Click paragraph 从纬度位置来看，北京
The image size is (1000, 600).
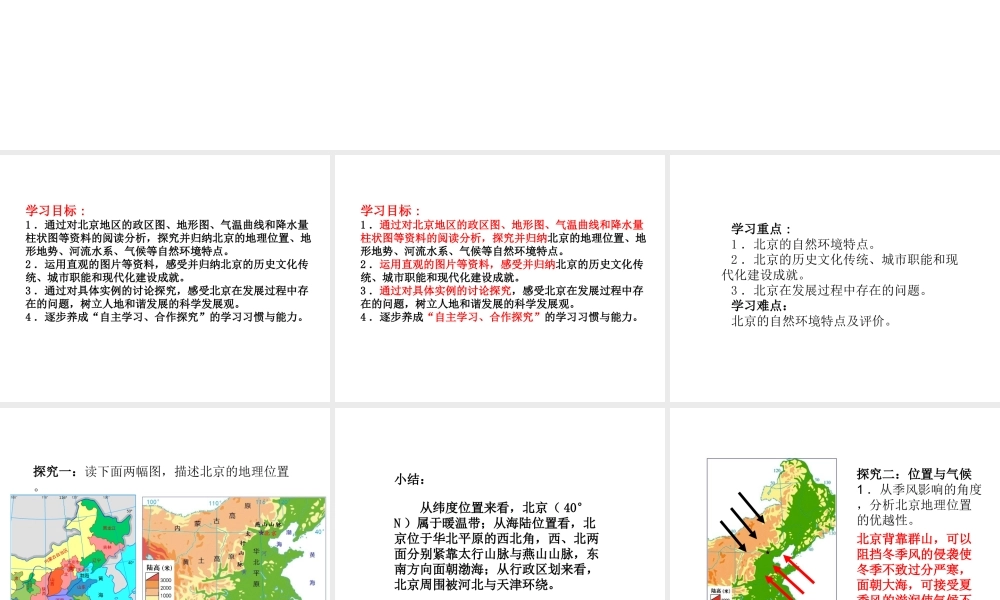point(496,546)
